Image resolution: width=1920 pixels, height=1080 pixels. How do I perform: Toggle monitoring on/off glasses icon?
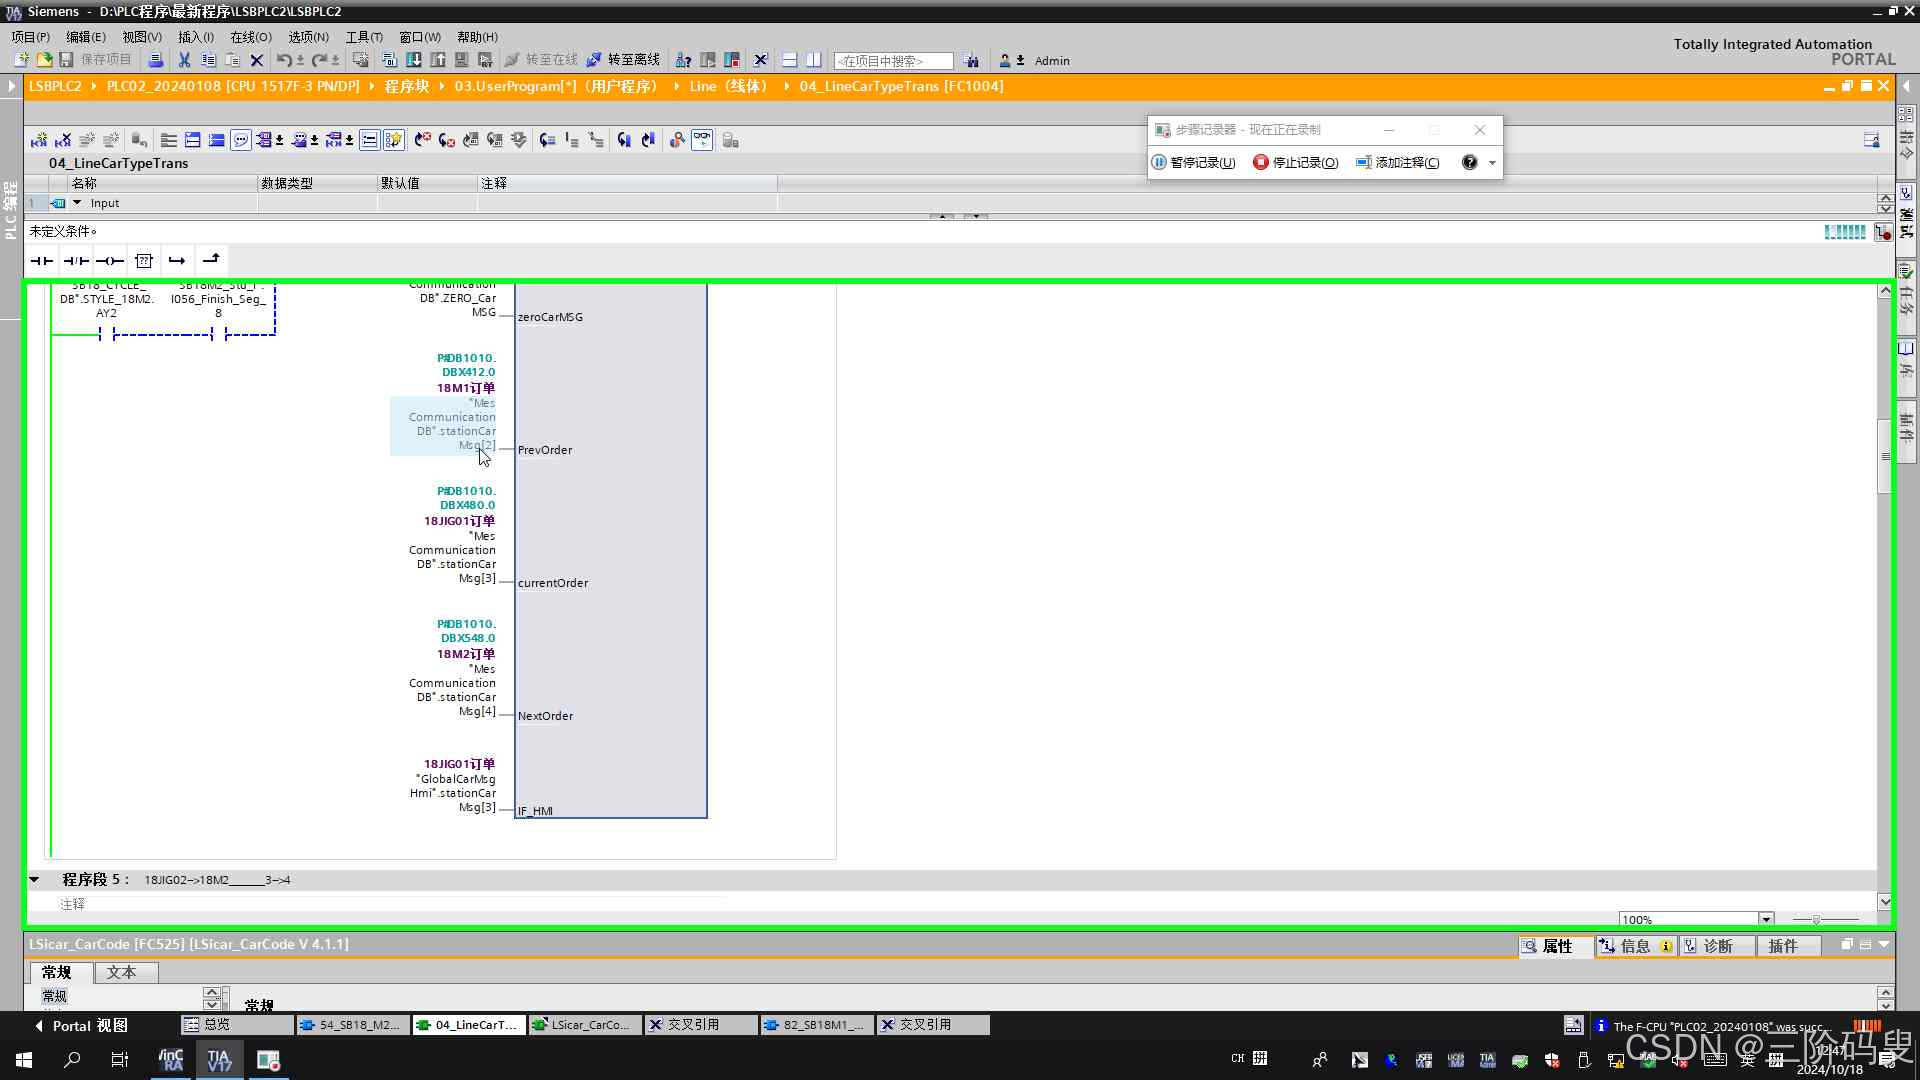click(x=702, y=140)
